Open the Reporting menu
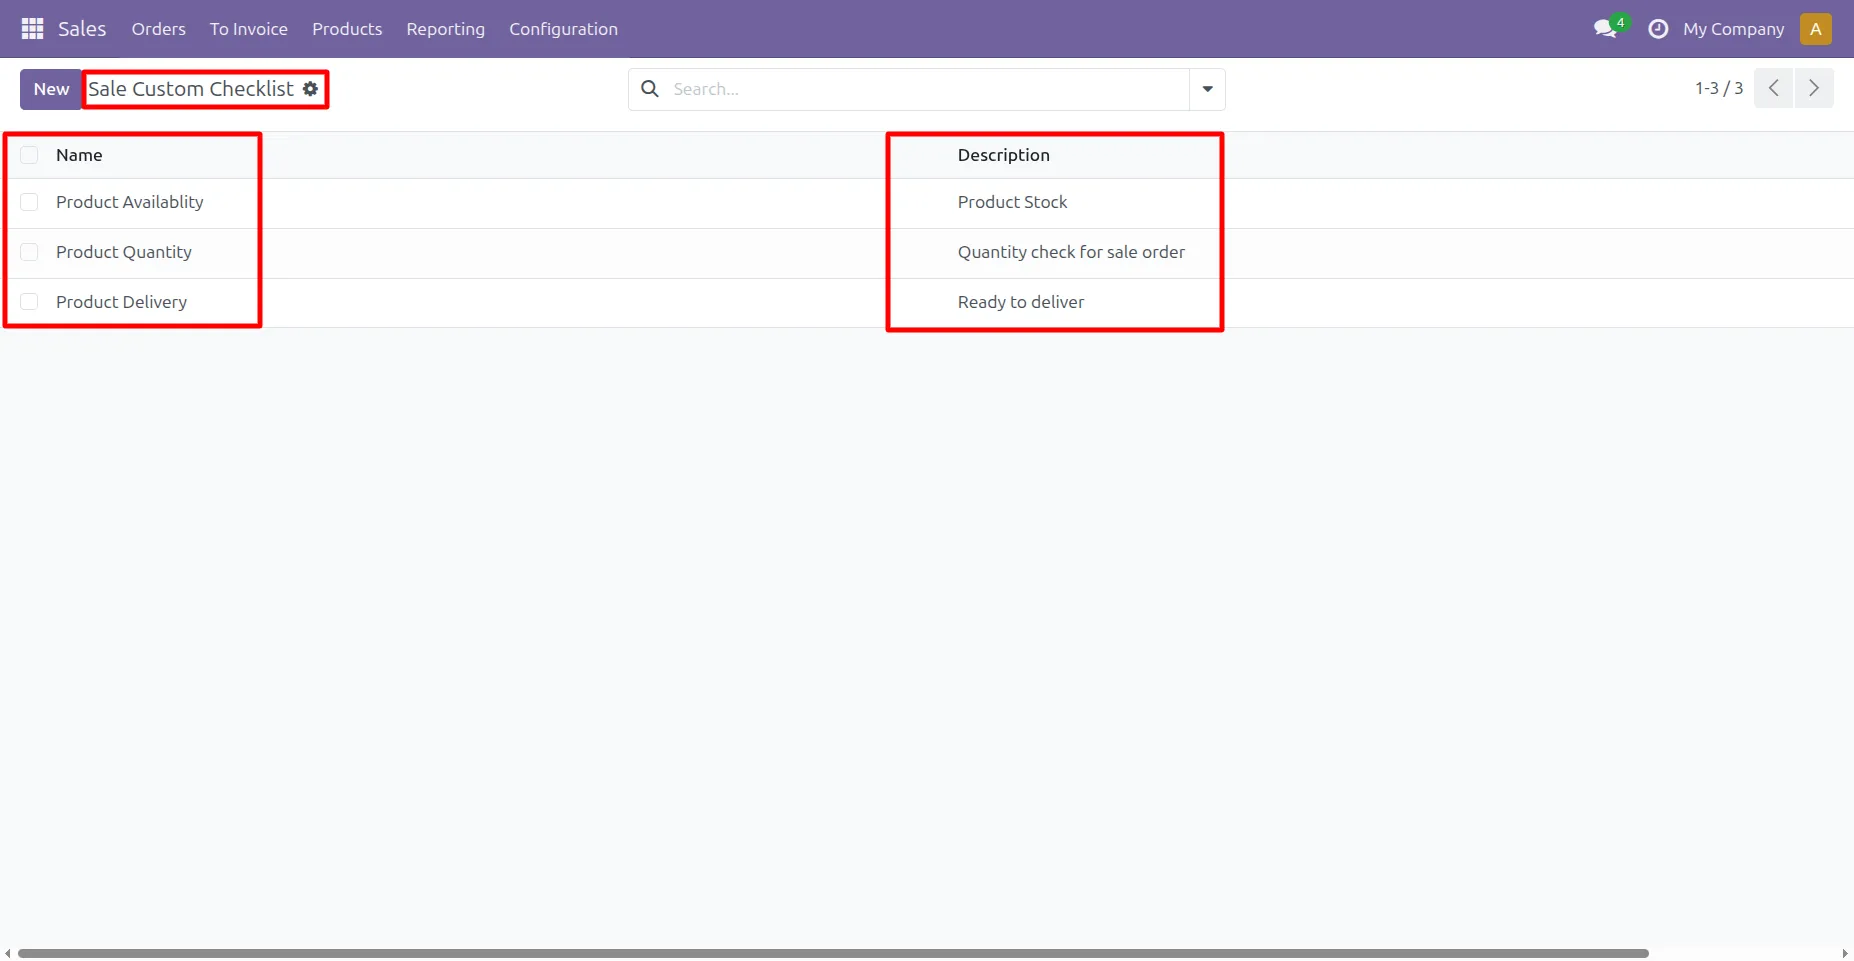 click(445, 29)
